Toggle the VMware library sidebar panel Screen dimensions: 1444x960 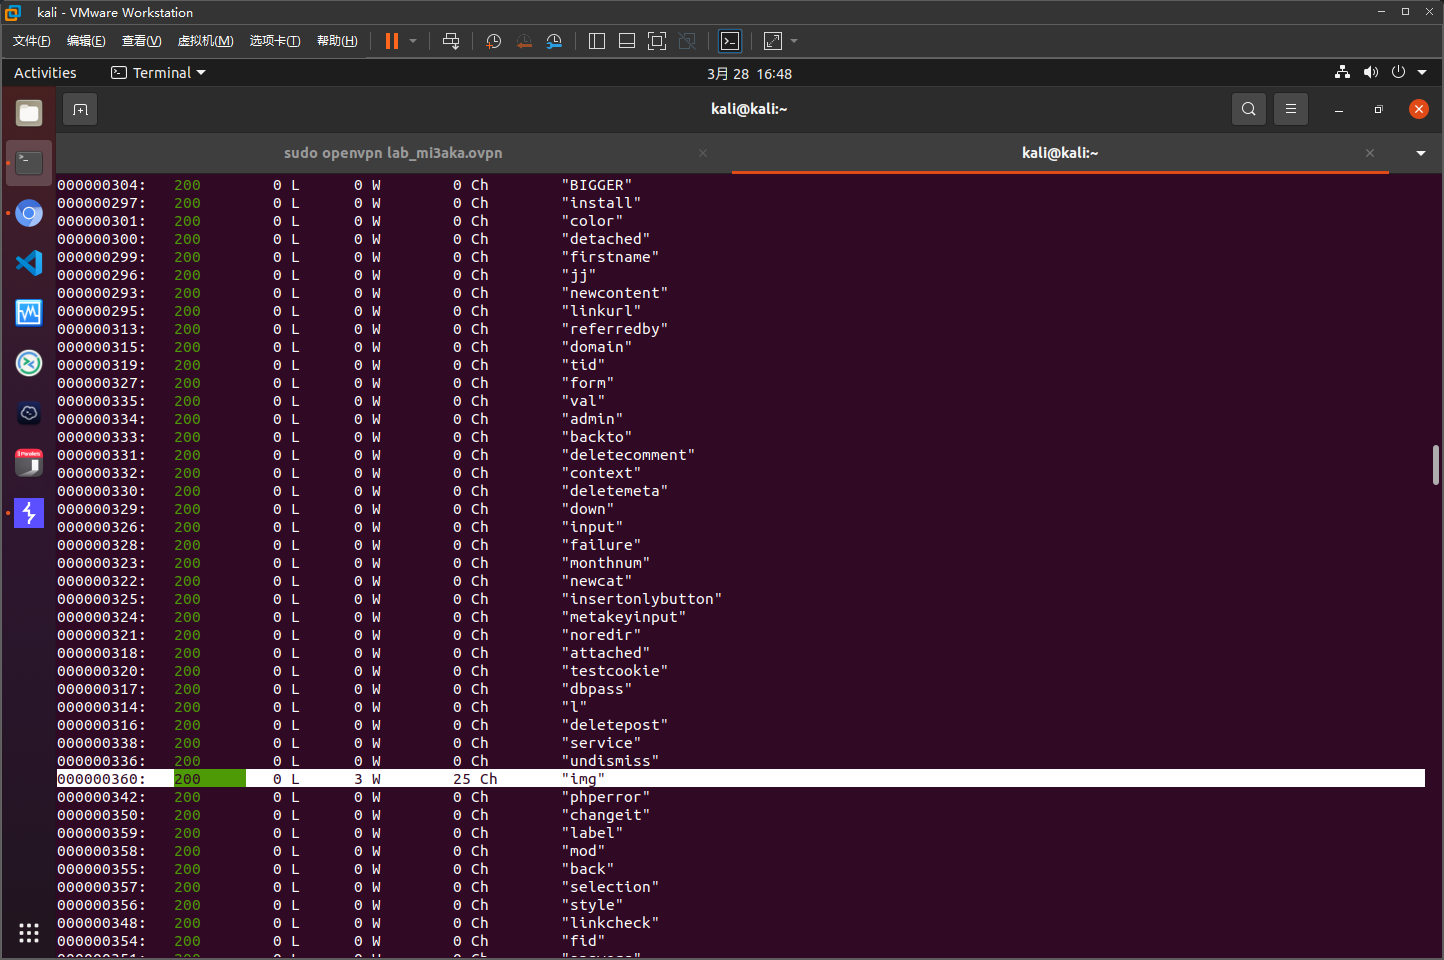[597, 41]
